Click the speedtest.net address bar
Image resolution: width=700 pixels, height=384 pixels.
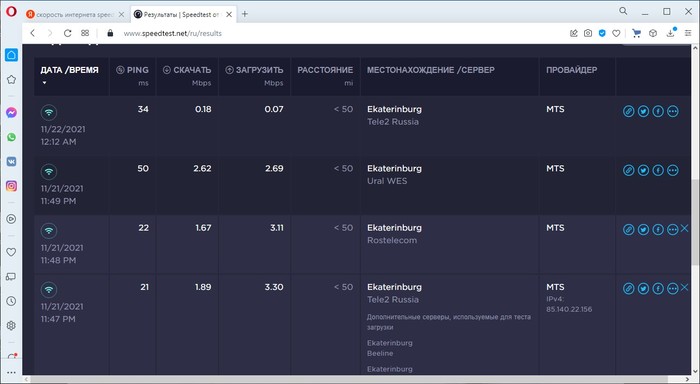pos(172,33)
